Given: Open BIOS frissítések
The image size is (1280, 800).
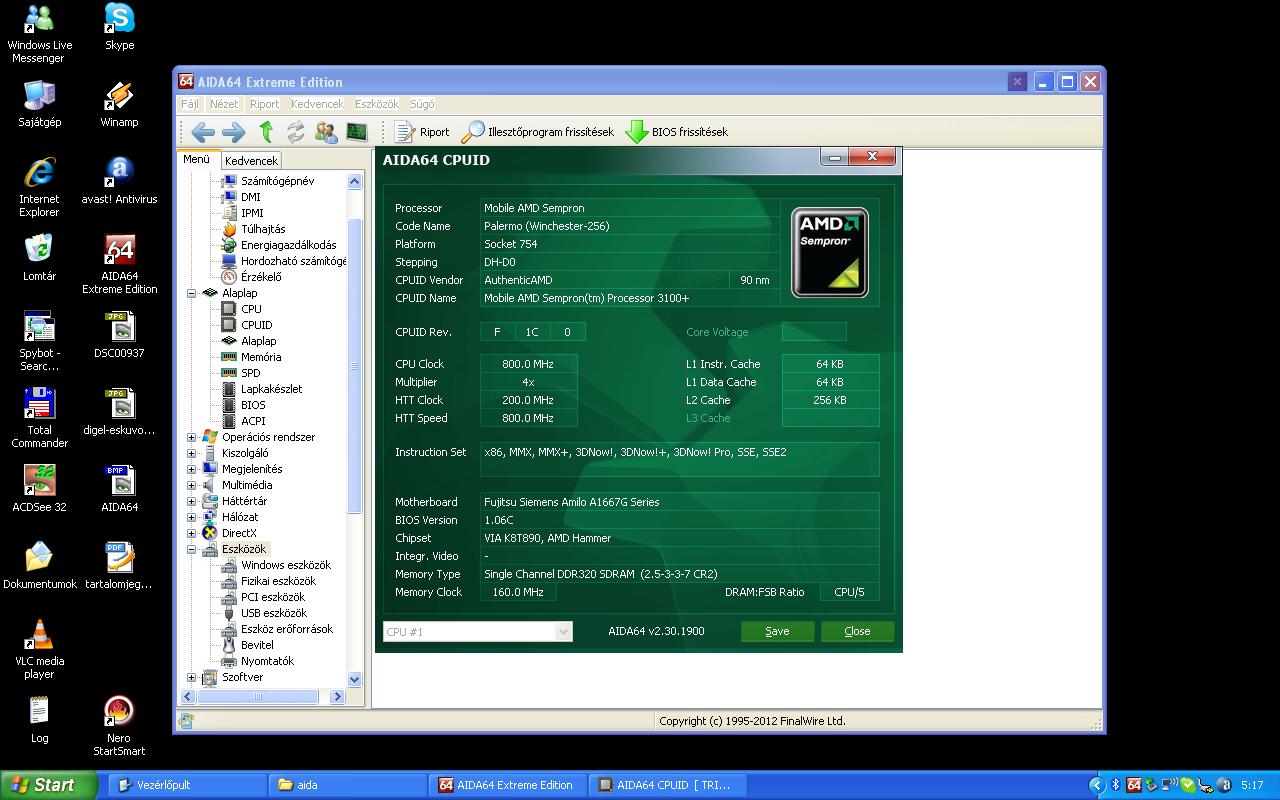Looking at the screenshot, I should tap(677, 132).
